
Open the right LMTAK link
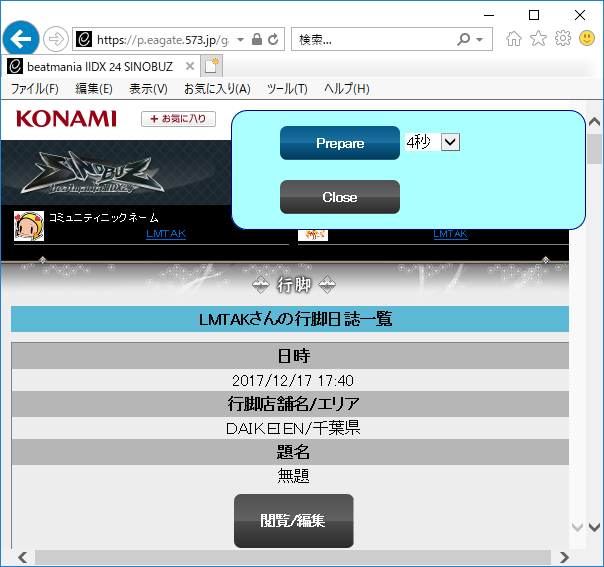pos(450,233)
